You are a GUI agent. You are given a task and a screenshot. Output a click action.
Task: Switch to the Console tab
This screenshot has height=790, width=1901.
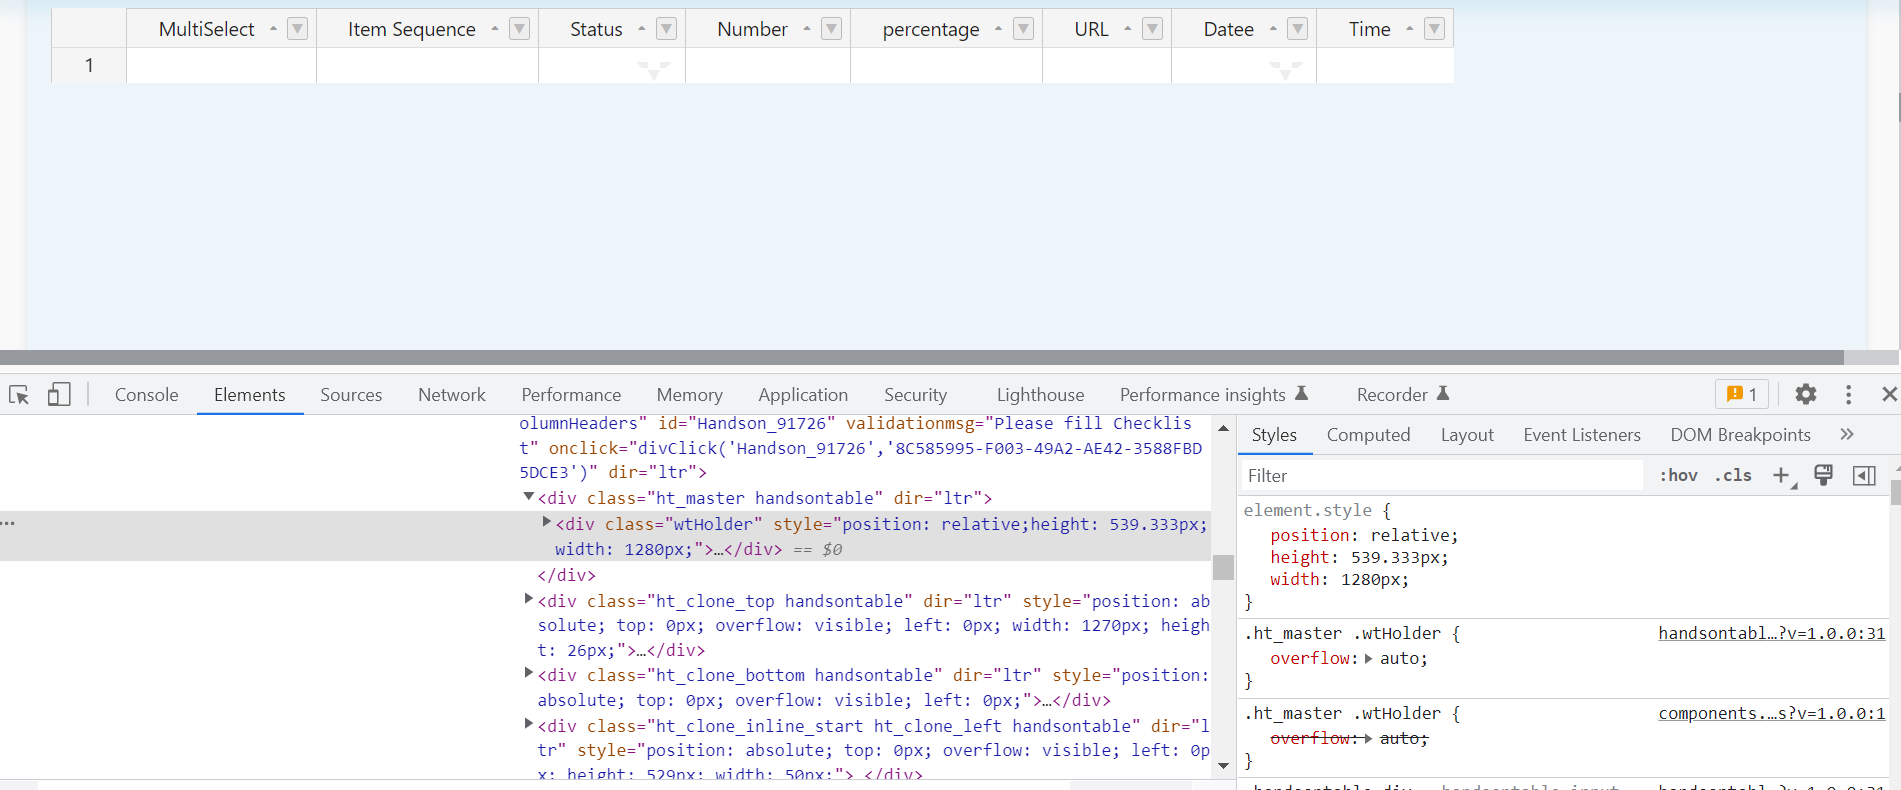(146, 395)
